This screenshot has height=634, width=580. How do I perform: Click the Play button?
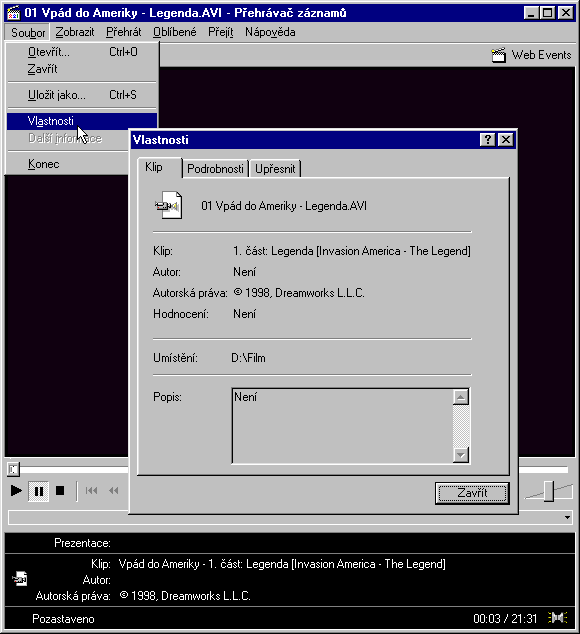(x=16, y=491)
